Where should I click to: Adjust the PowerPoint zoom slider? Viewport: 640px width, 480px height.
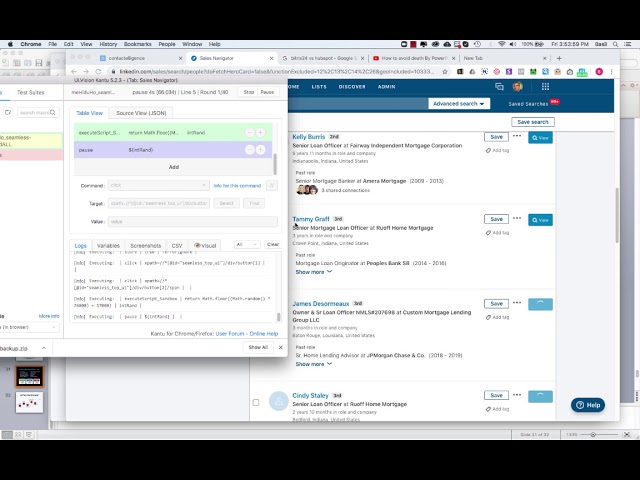(593, 435)
